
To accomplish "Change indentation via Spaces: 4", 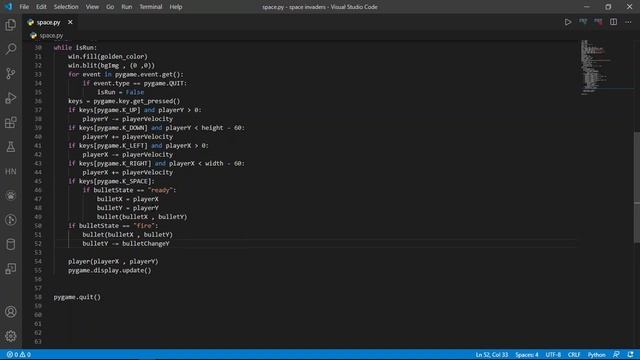I will 527,354.
